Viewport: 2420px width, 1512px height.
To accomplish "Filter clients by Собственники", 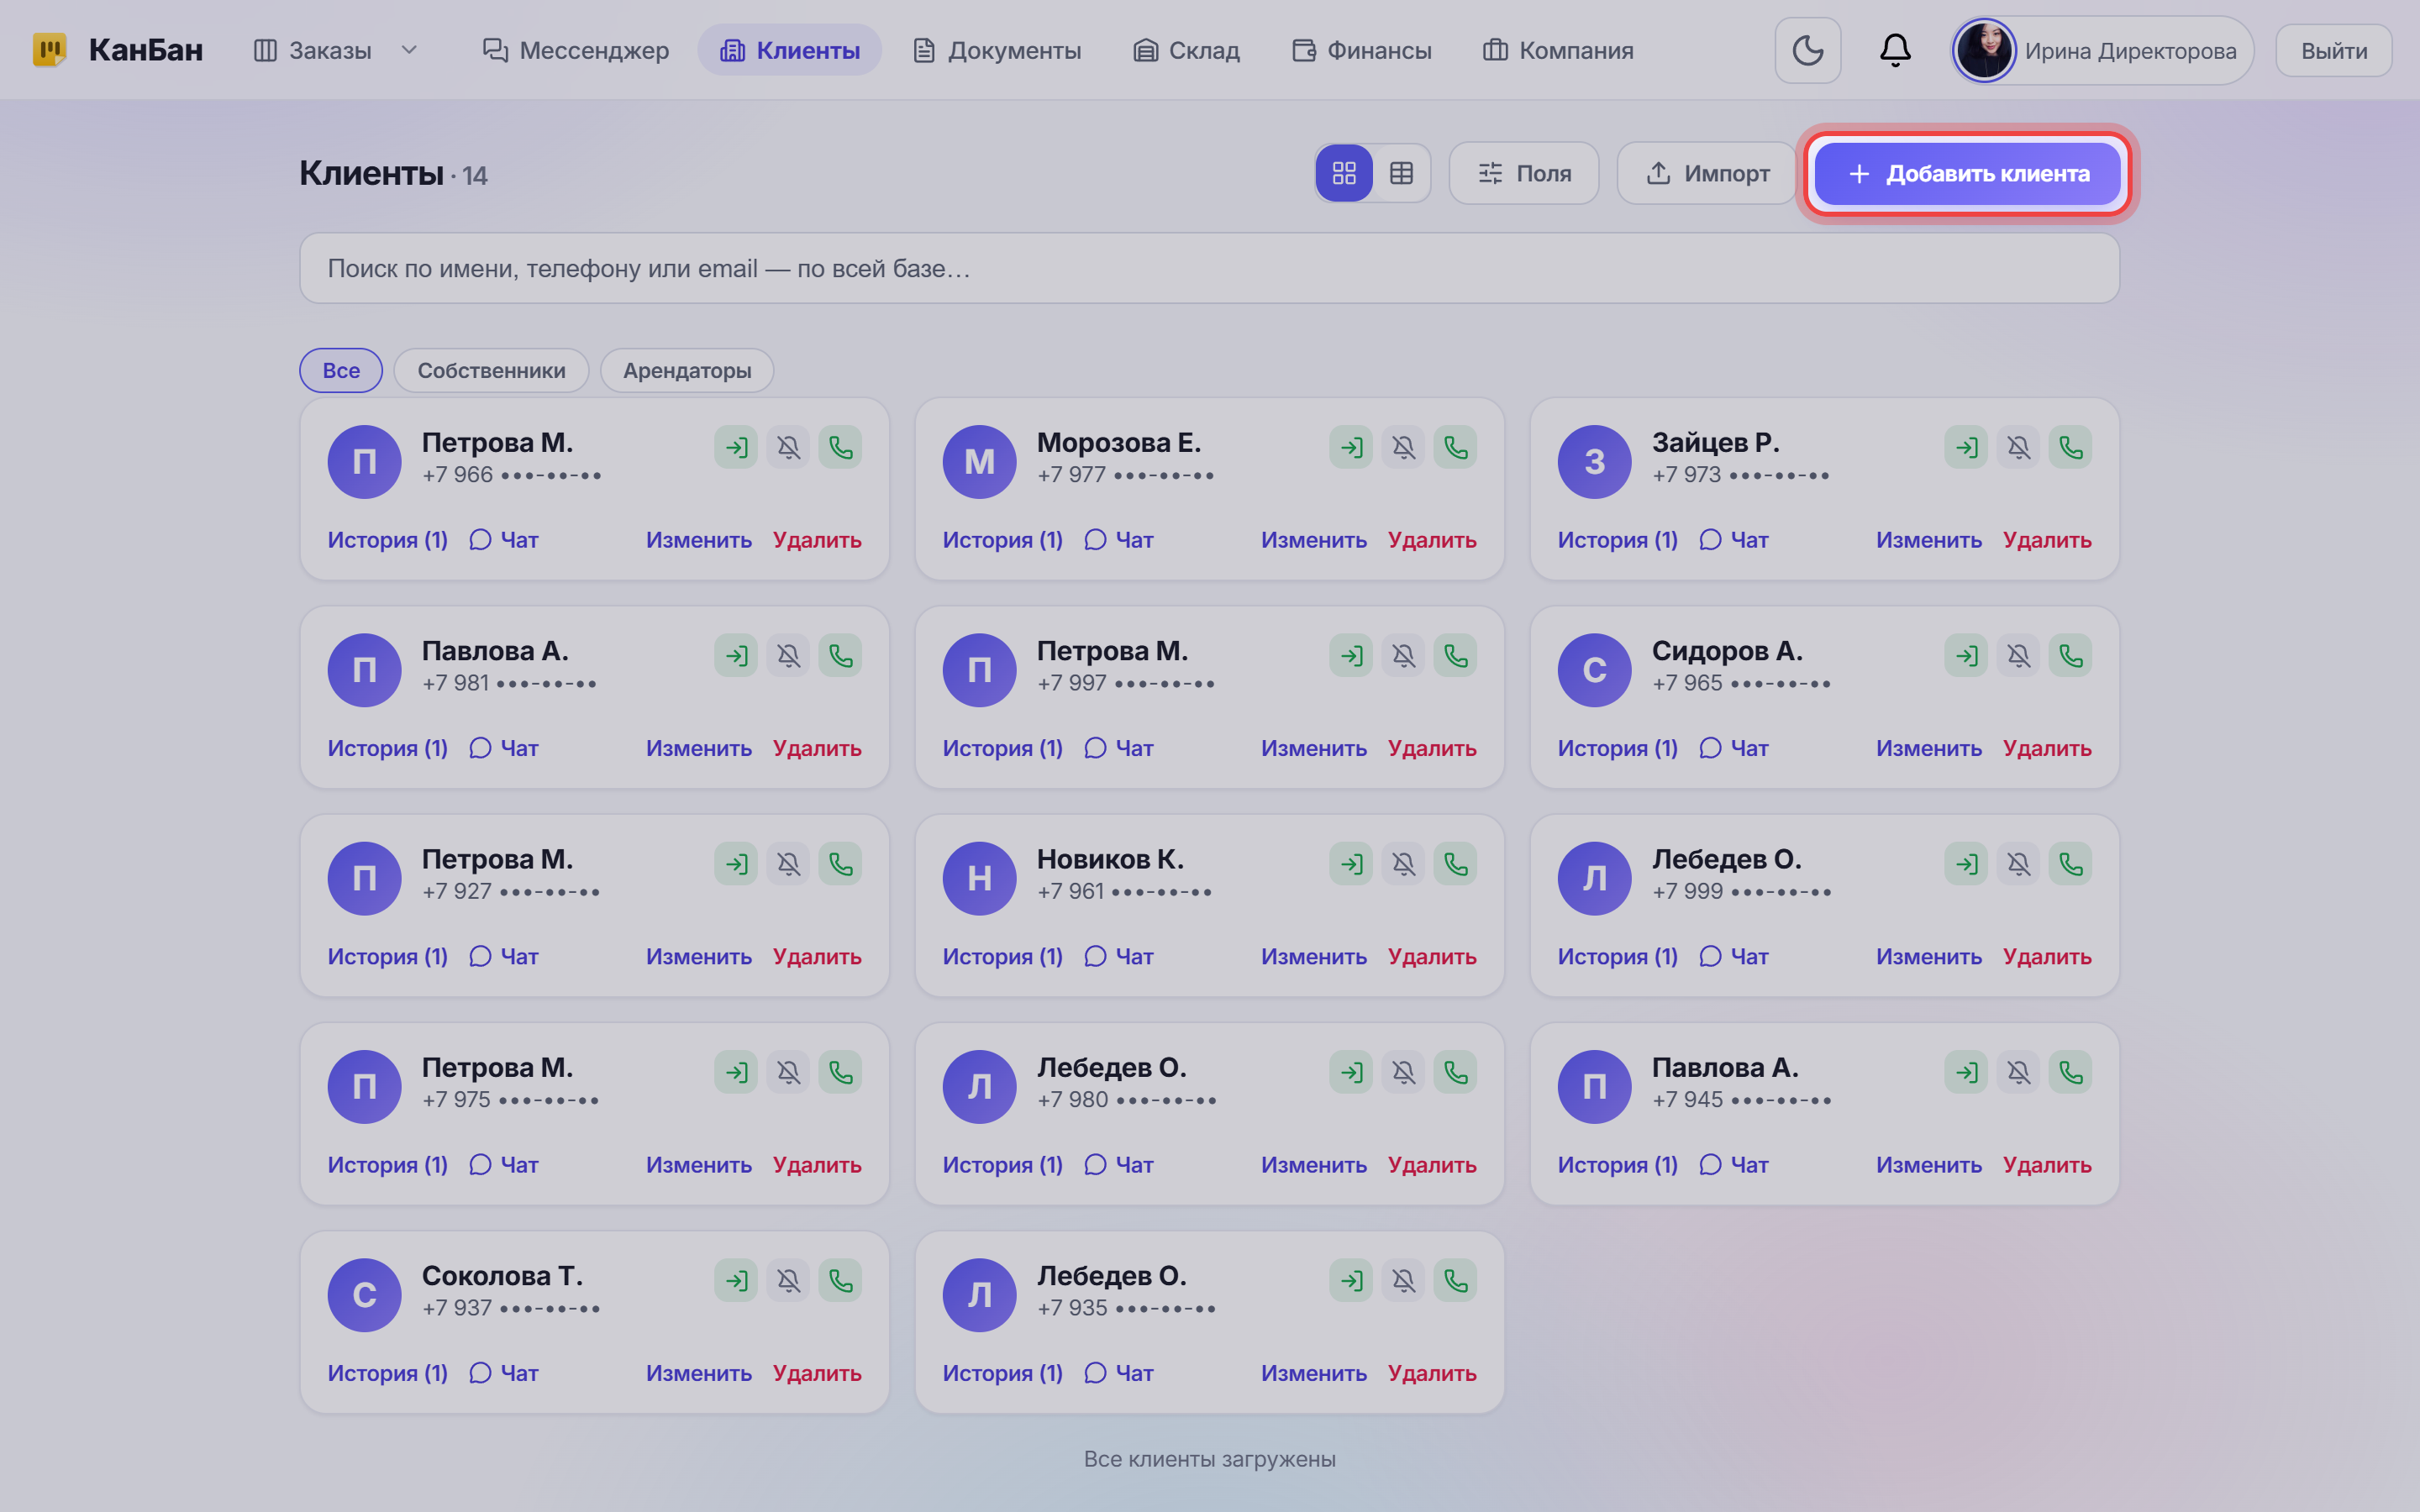I will click(x=491, y=370).
